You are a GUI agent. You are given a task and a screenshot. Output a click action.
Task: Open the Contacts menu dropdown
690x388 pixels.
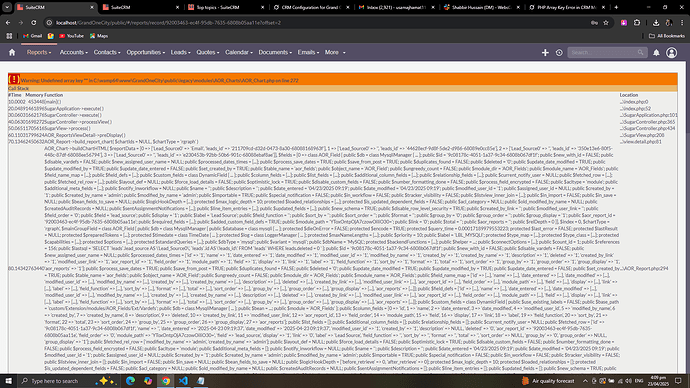[x=107, y=52]
